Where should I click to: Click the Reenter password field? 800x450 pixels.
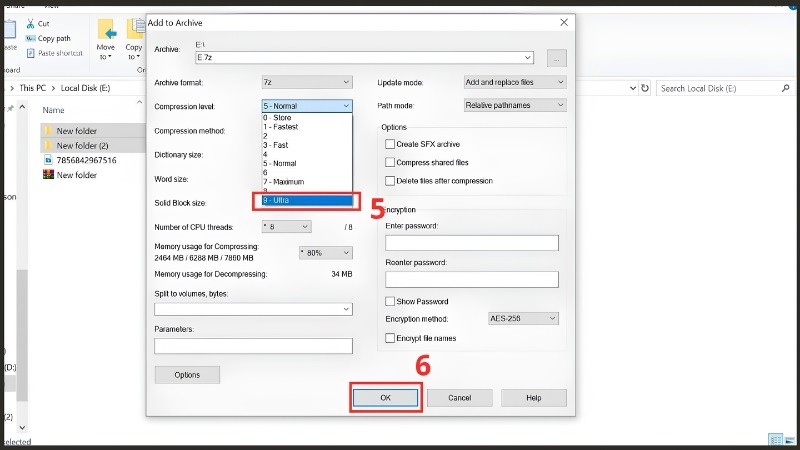(472, 280)
